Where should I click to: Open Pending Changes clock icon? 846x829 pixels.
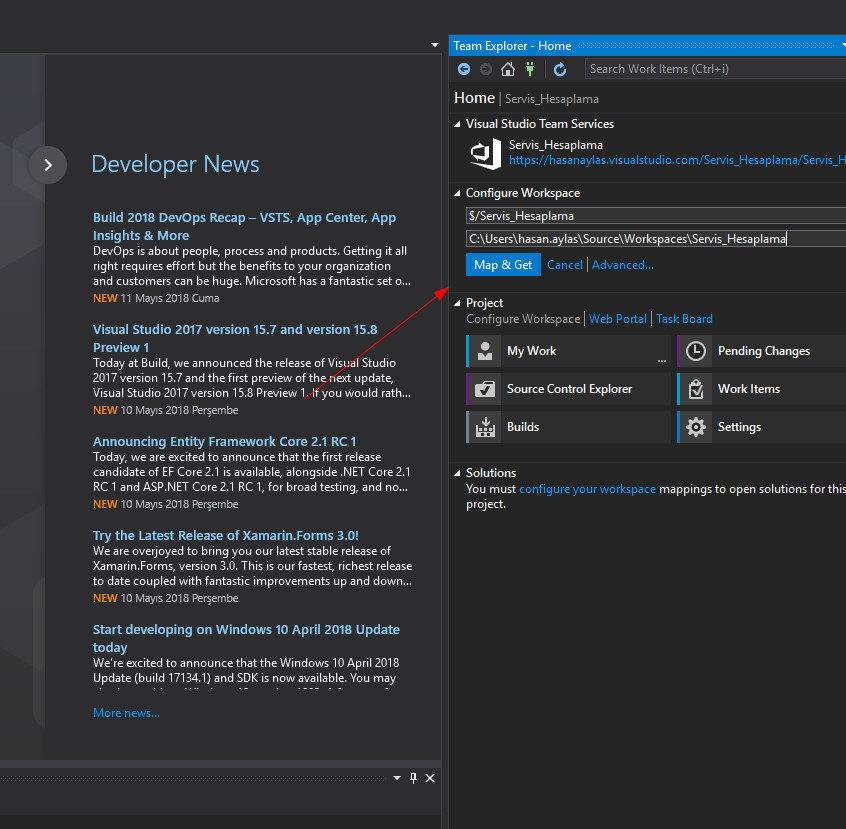point(695,351)
